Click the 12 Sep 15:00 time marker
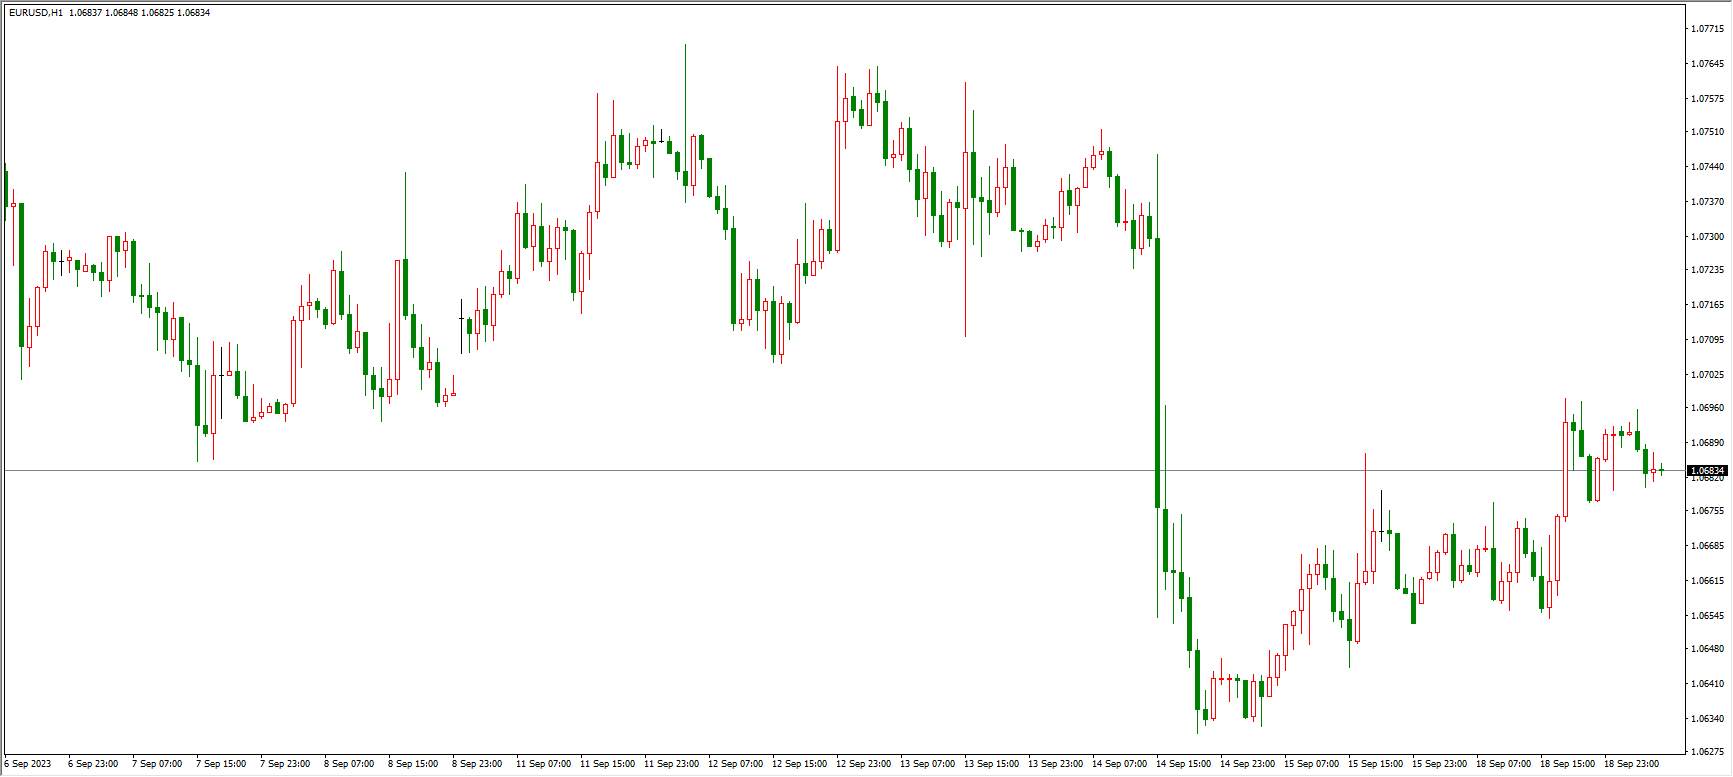1733x777 pixels. pyautogui.click(x=799, y=764)
